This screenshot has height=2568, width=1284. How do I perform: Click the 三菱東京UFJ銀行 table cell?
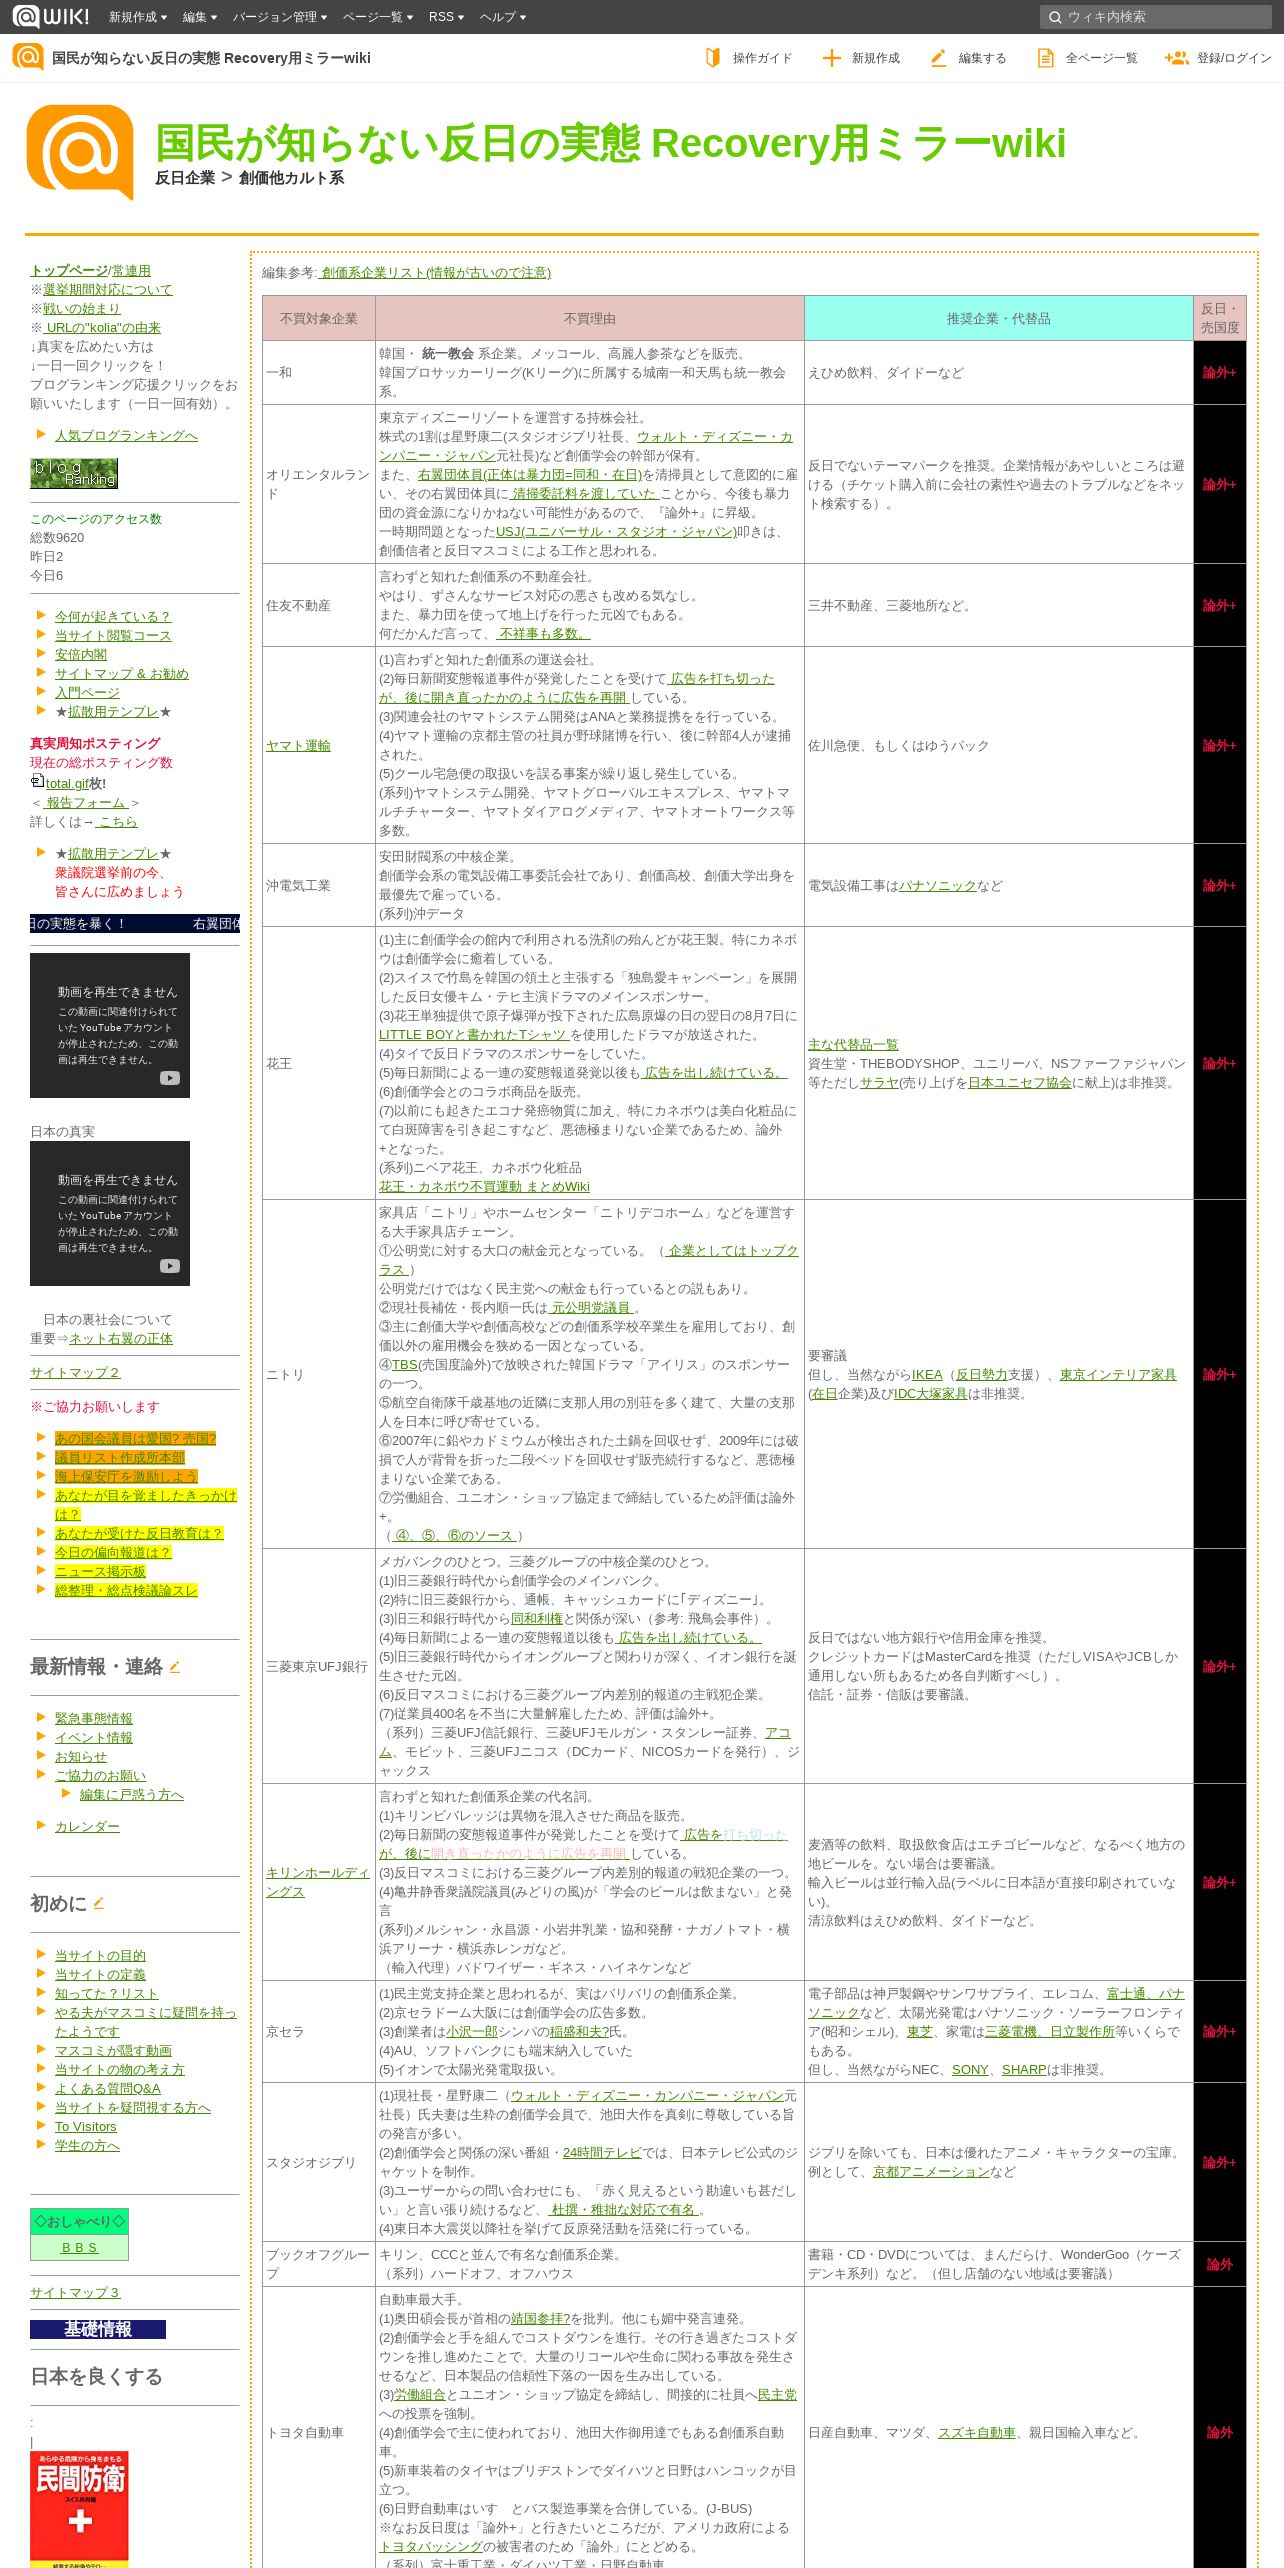click(x=318, y=1666)
